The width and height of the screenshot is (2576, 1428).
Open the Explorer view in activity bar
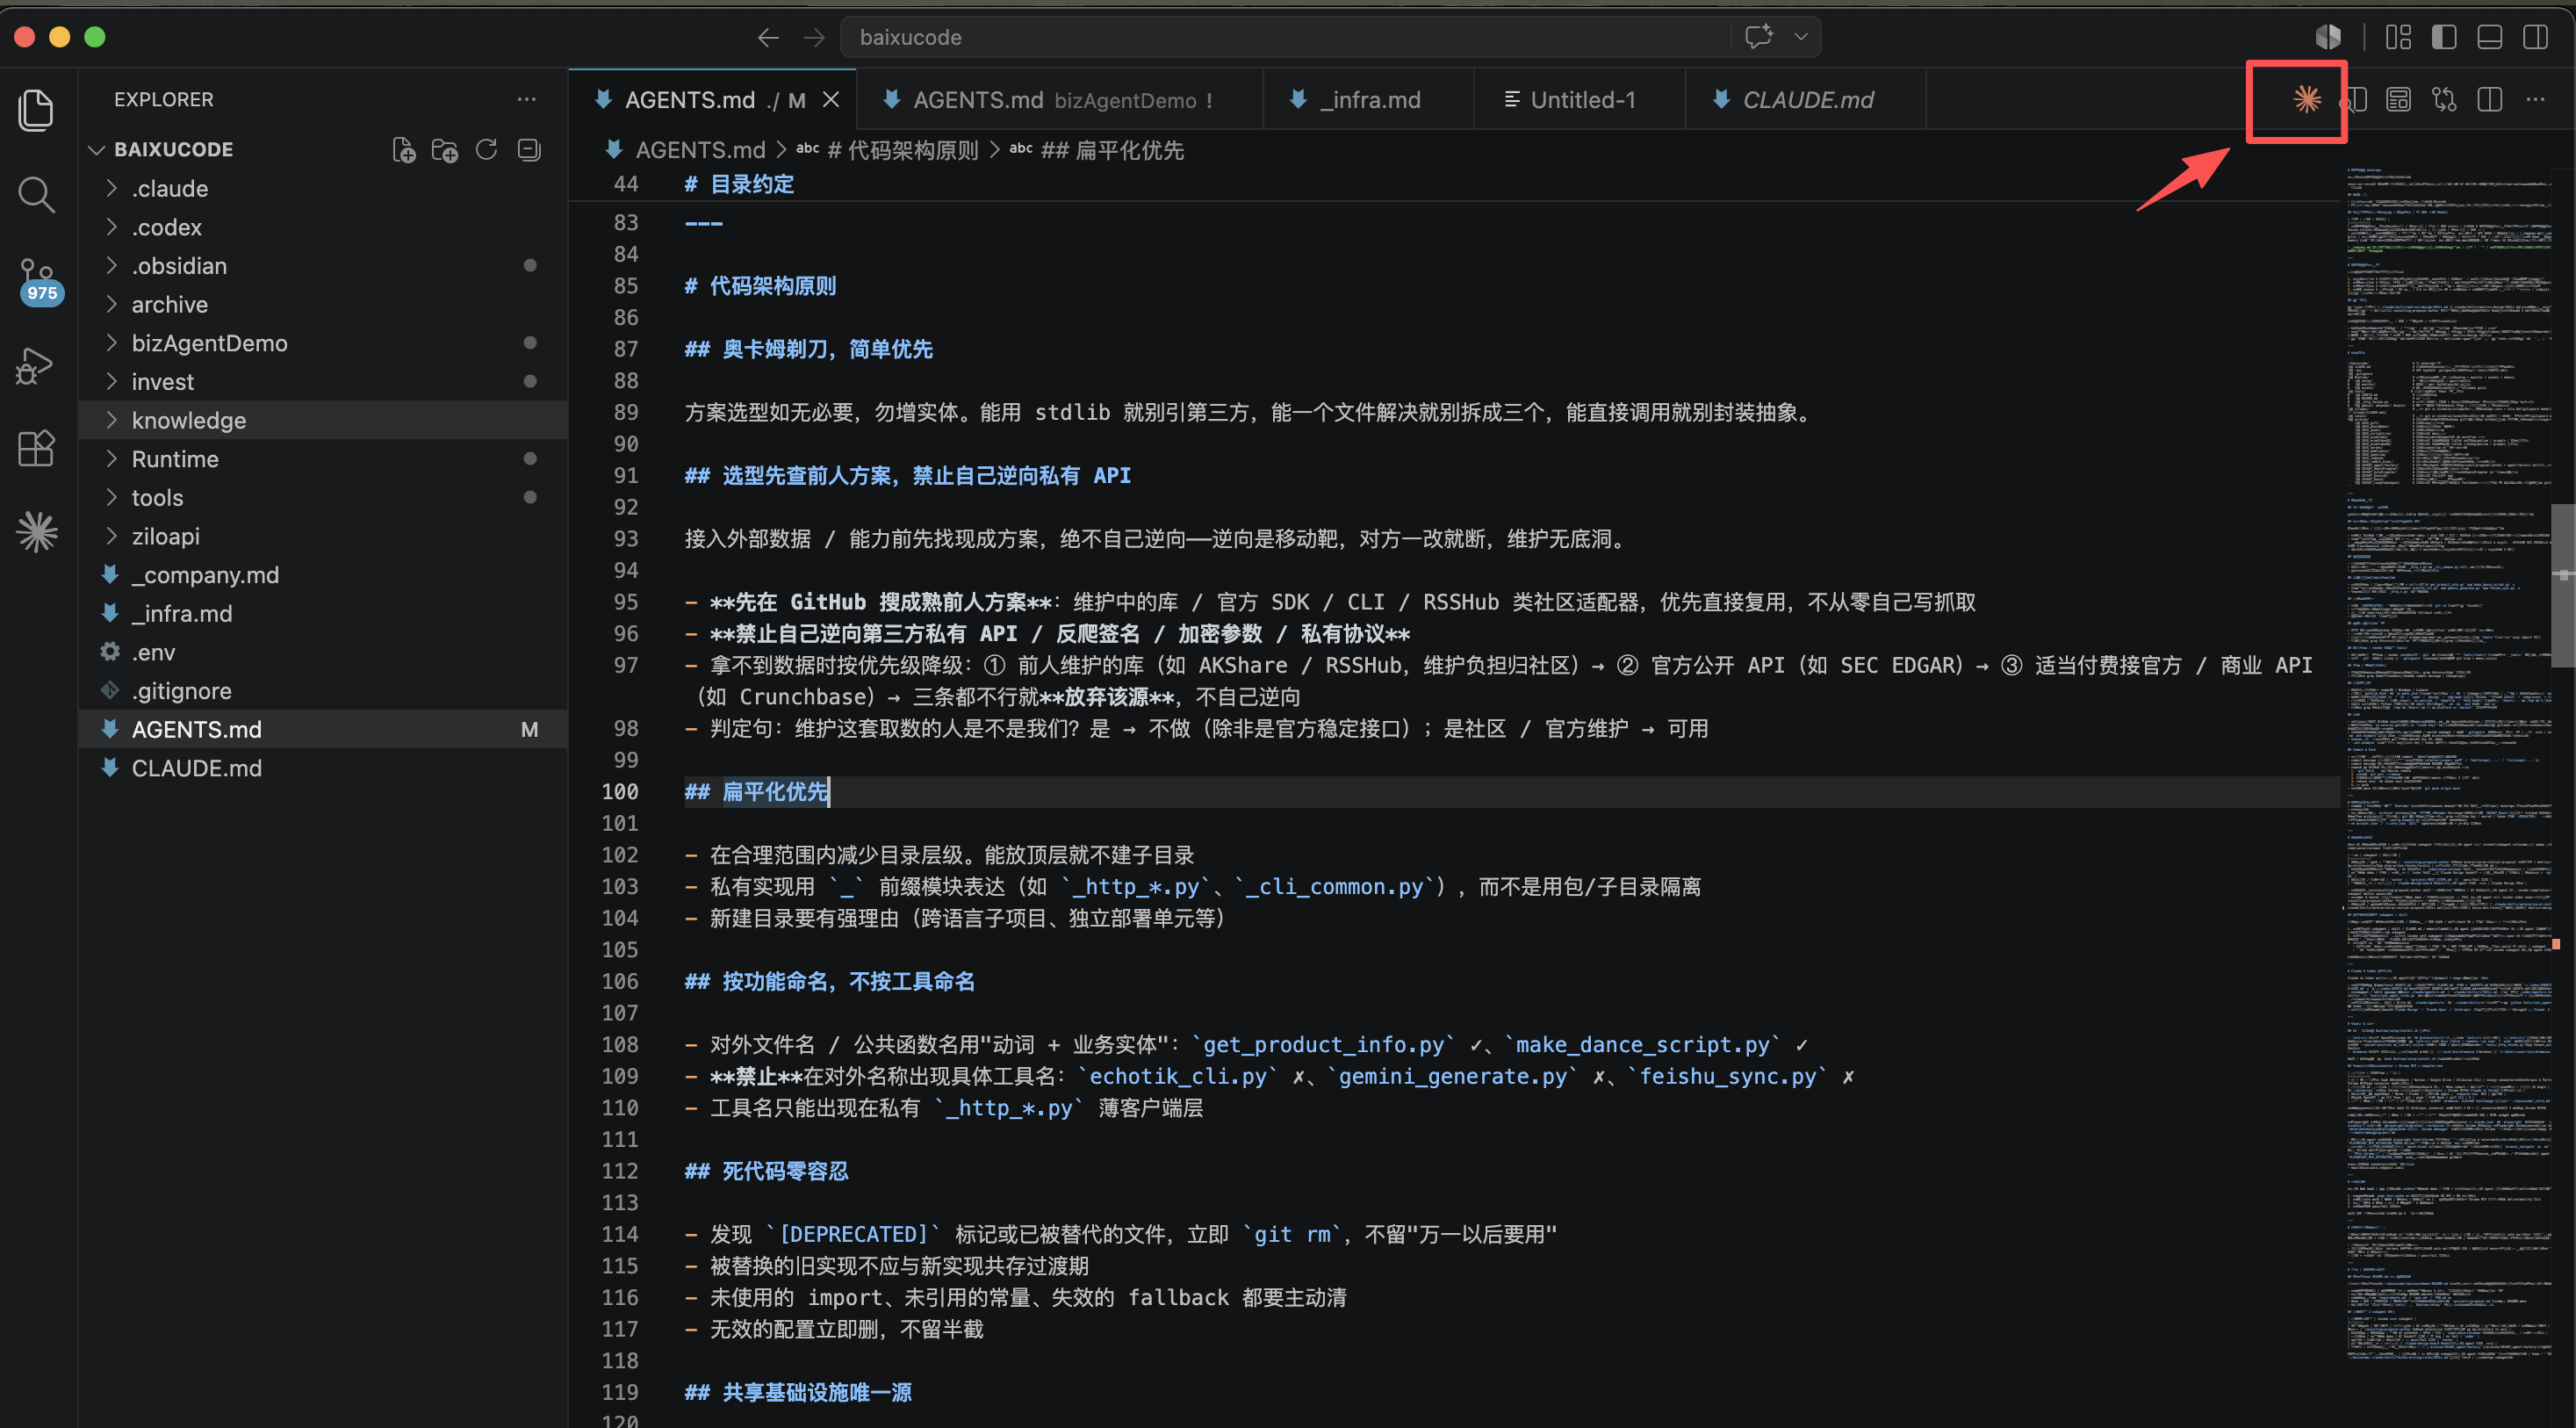tap(36, 109)
